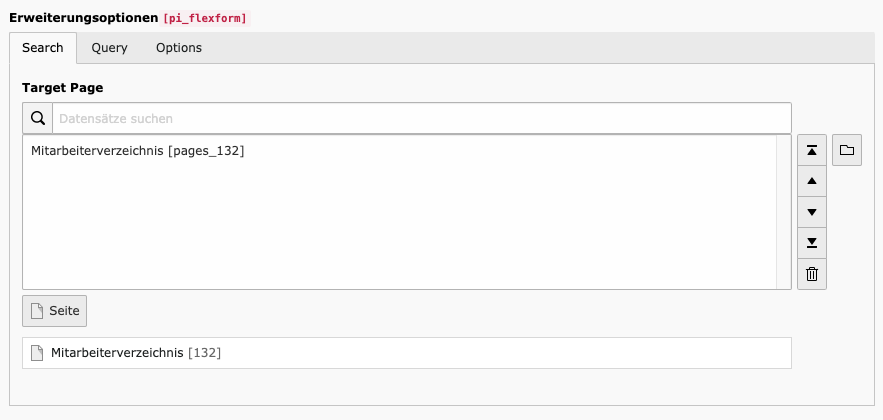883x420 pixels.
Task: Switch to the Search tab
Action: (x=43, y=48)
